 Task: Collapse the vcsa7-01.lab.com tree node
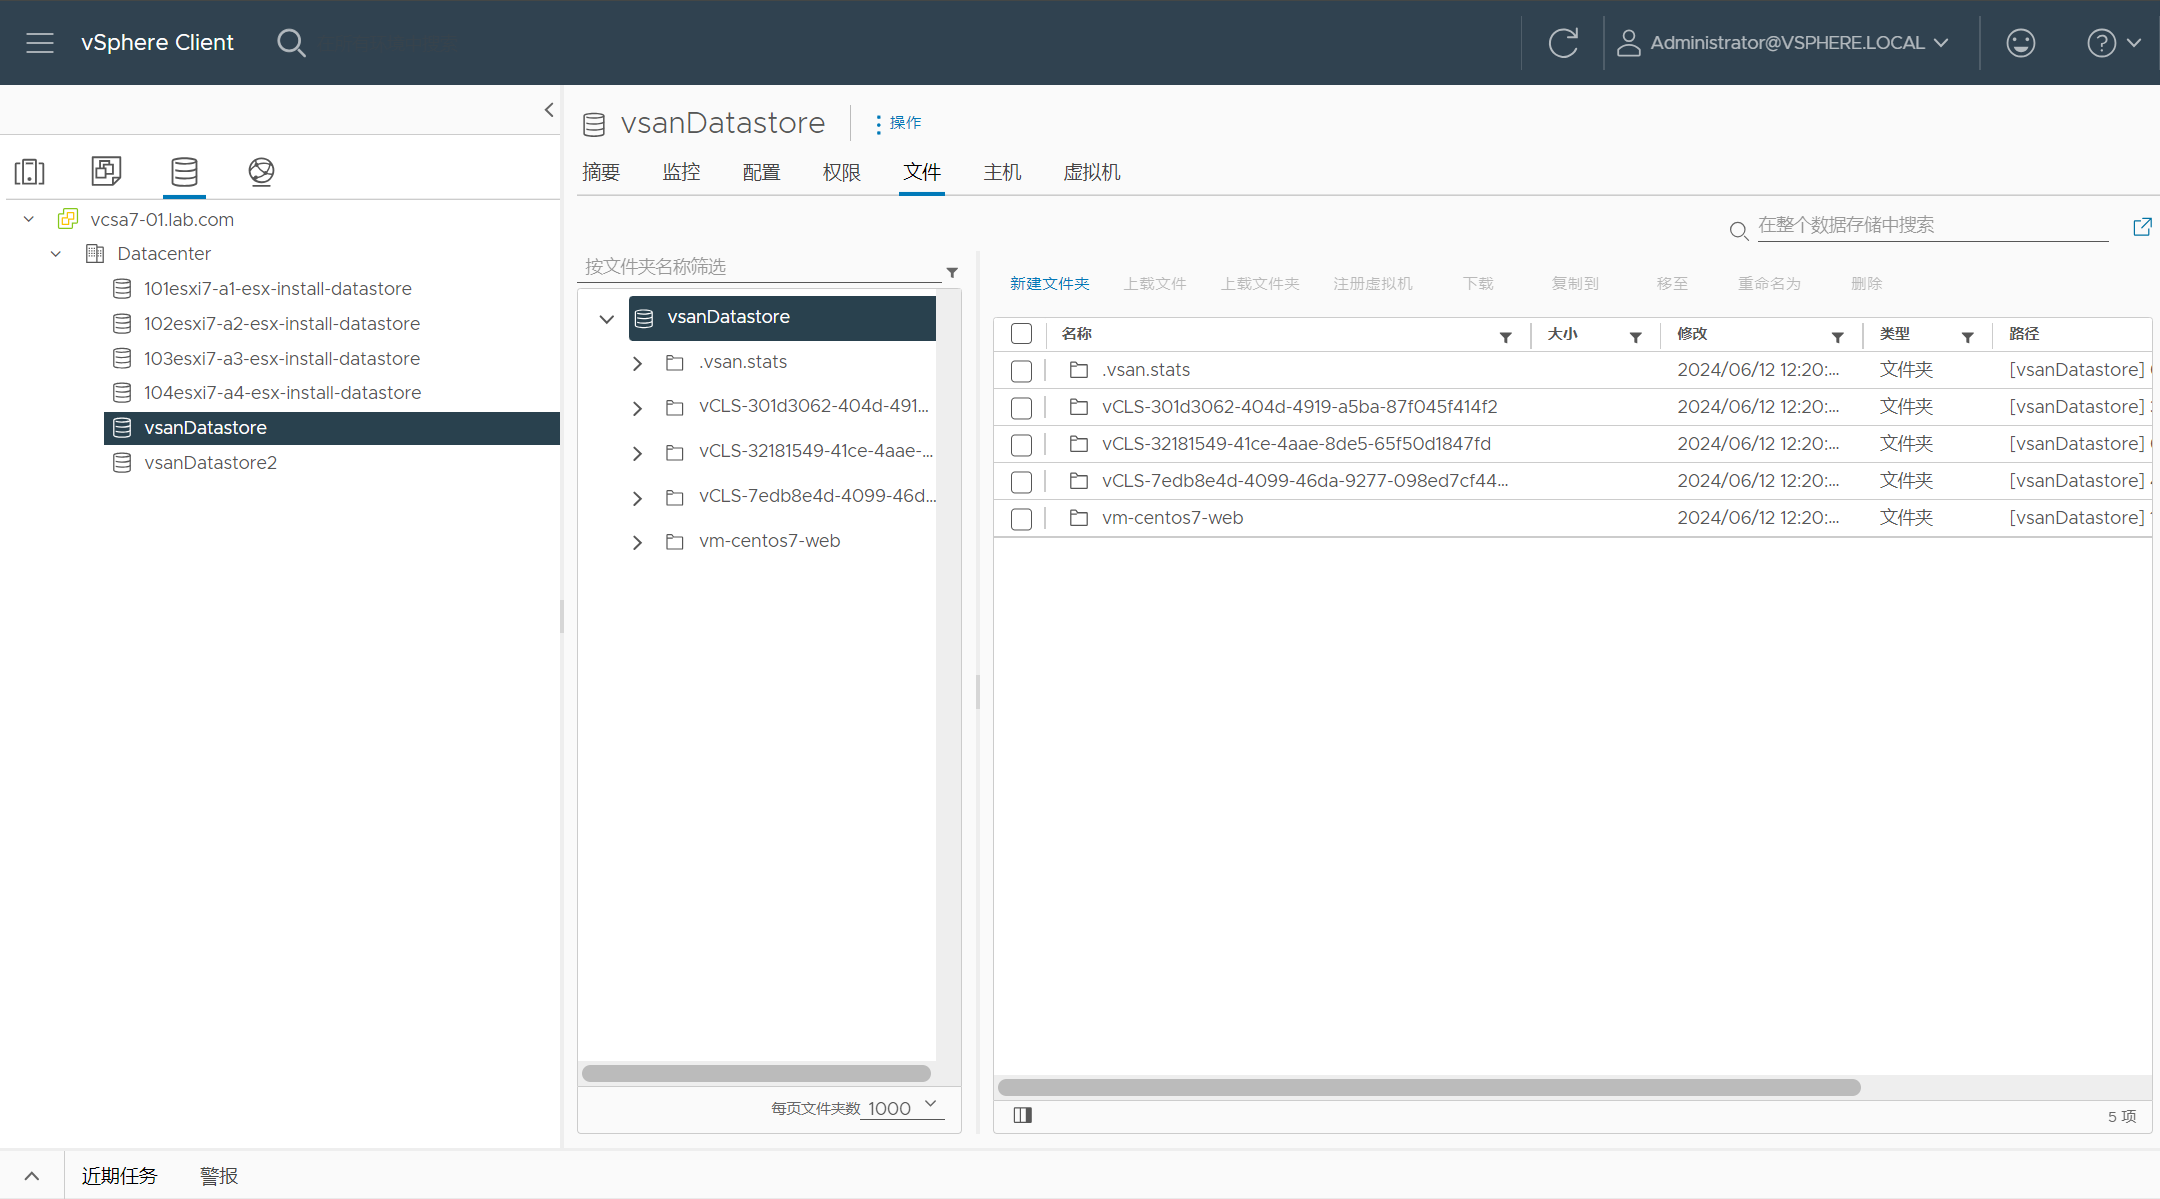pyautogui.click(x=29, y=219)
